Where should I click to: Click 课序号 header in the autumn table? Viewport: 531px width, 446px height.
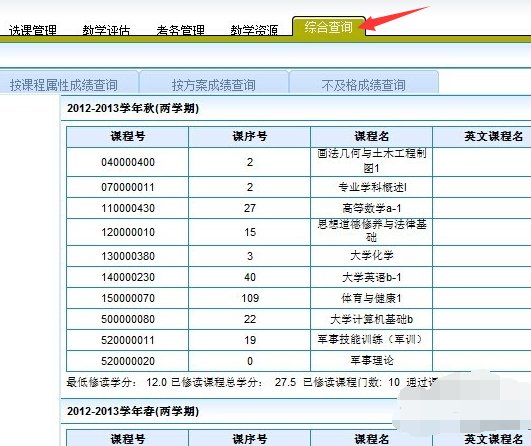click(250, 136)
